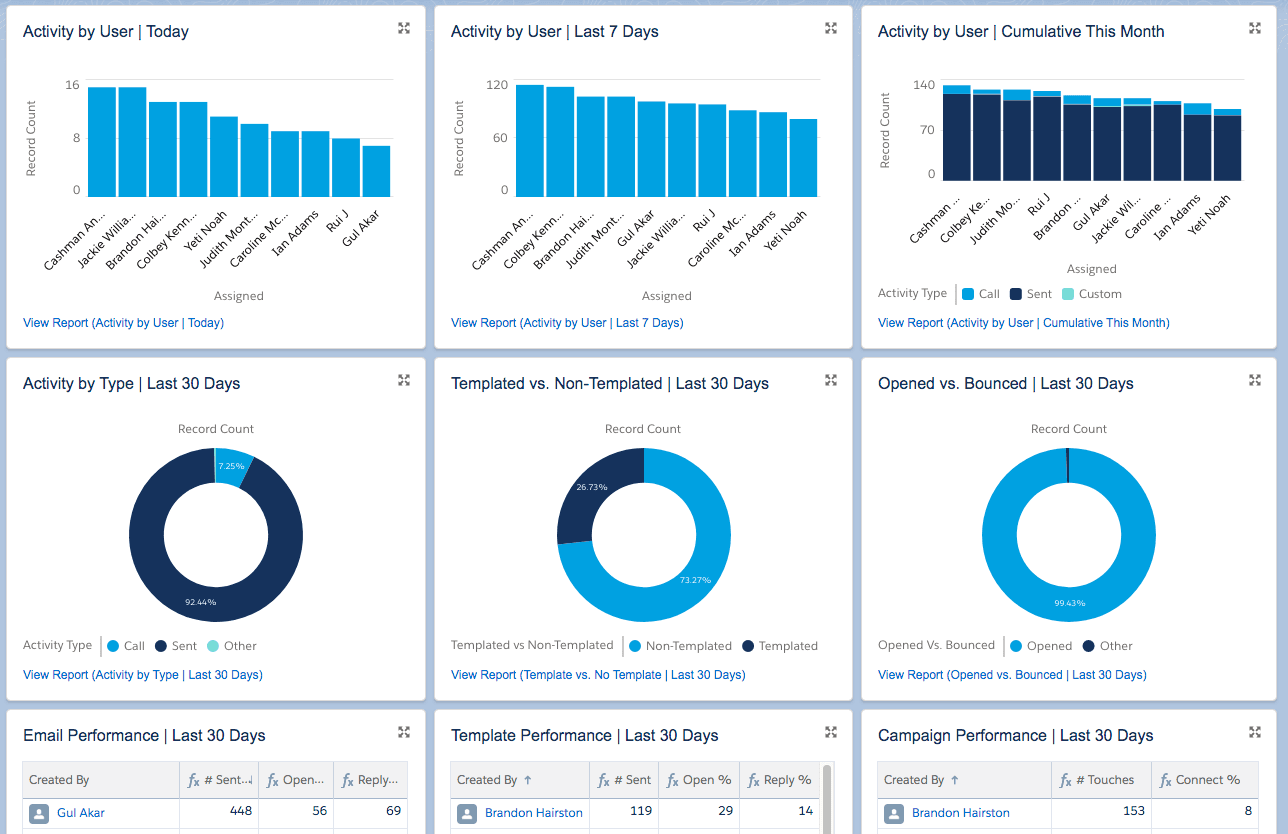Expand the Activity by User Today widget
The image size is (1288, 834).
point(404,28)
